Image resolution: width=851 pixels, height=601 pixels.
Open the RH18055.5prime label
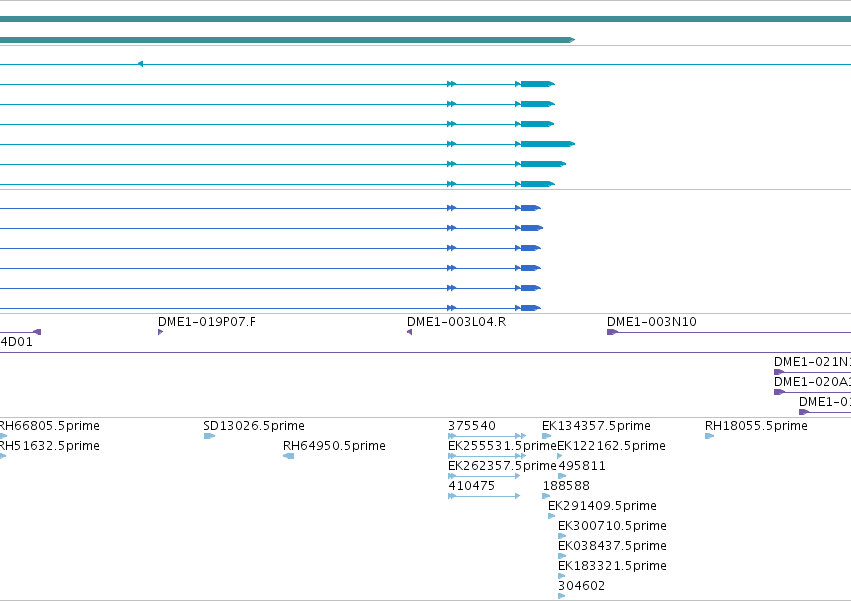pyautogui.click(x=756, y=426)
